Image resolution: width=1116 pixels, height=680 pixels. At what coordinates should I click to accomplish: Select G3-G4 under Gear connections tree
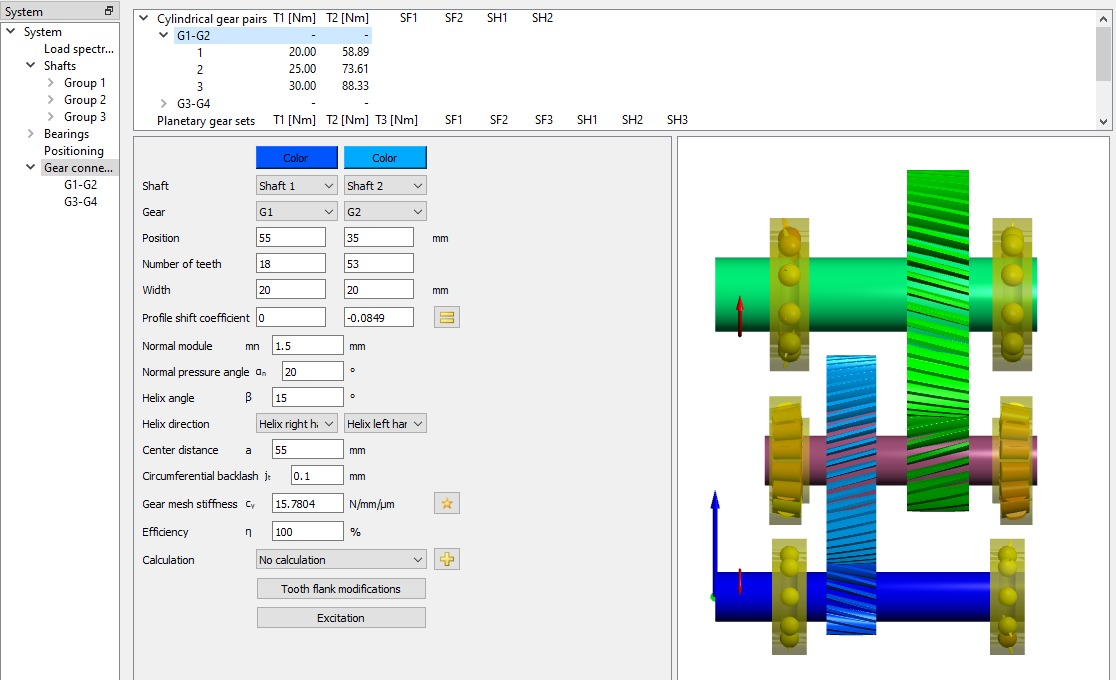80,202
